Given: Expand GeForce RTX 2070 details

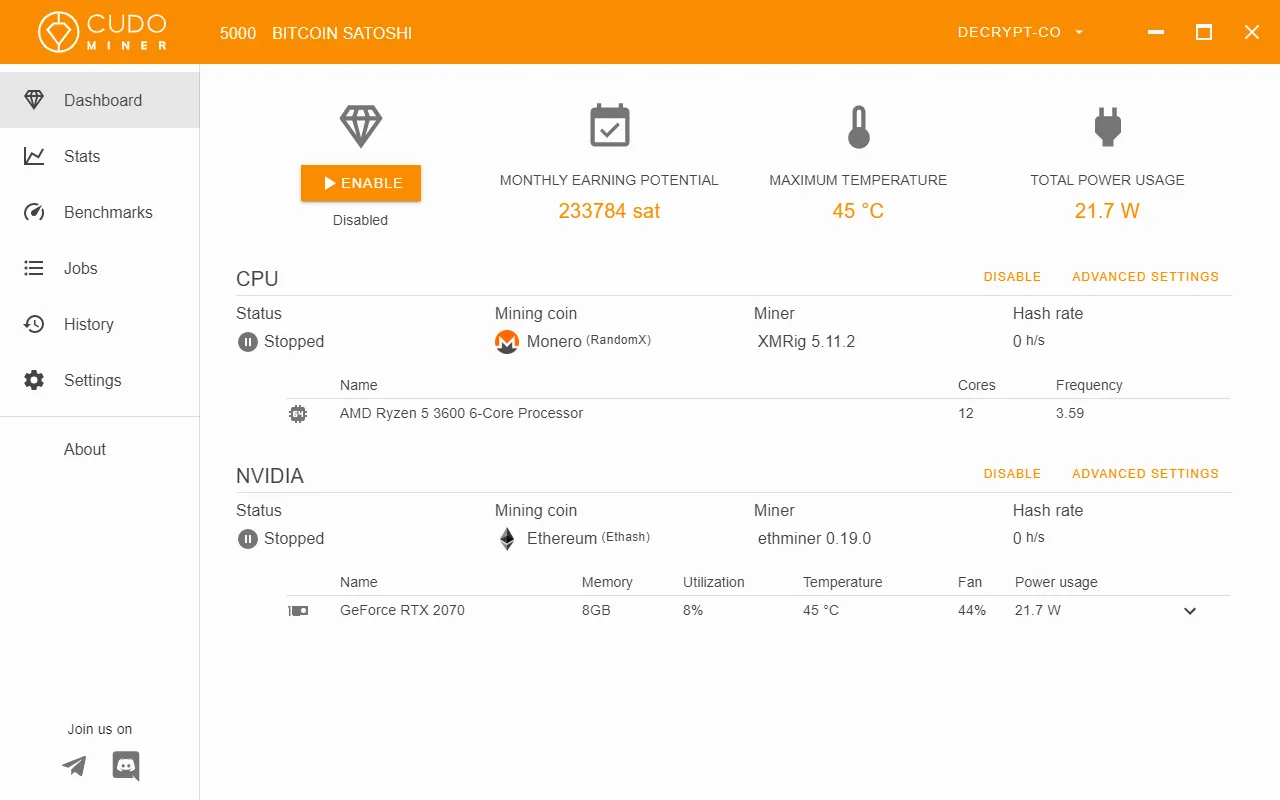Looking at the screenshot, I should coord(1189,610).
